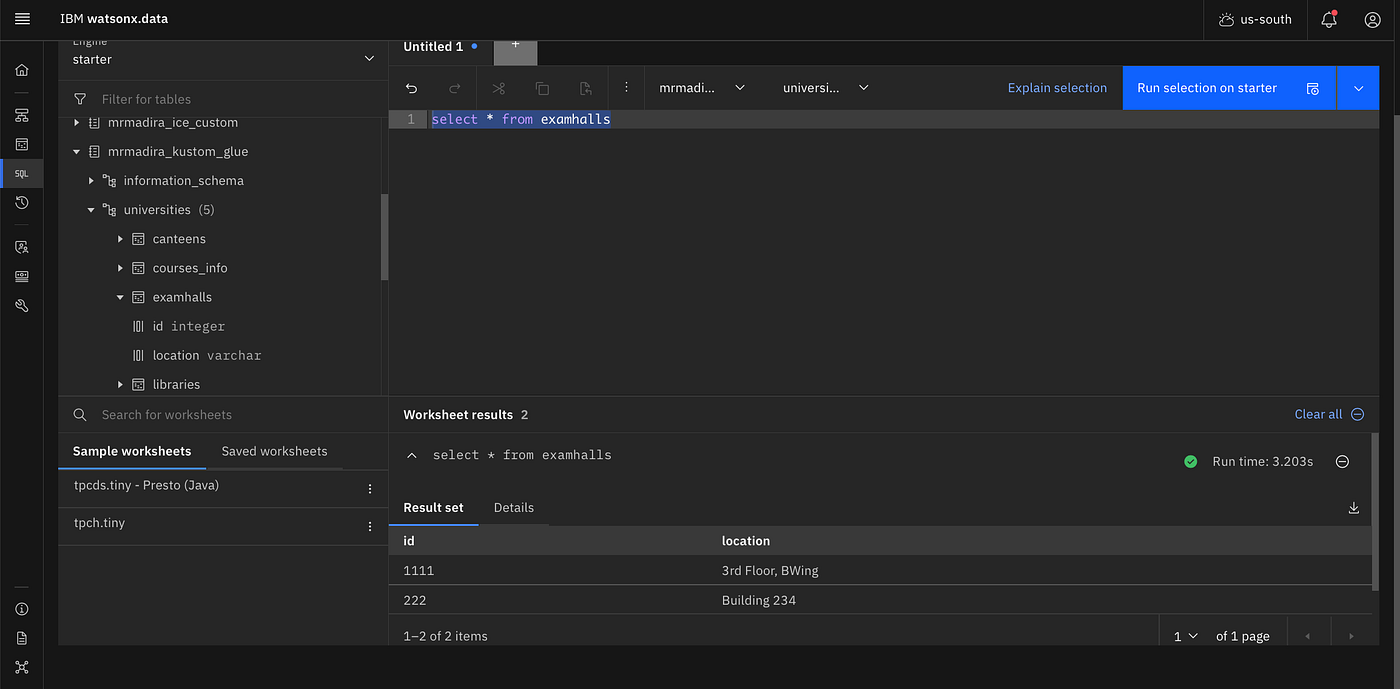This screenshot has width=1400, height=689.
Task: Click Clear all results
Action: coord(1329,414)
